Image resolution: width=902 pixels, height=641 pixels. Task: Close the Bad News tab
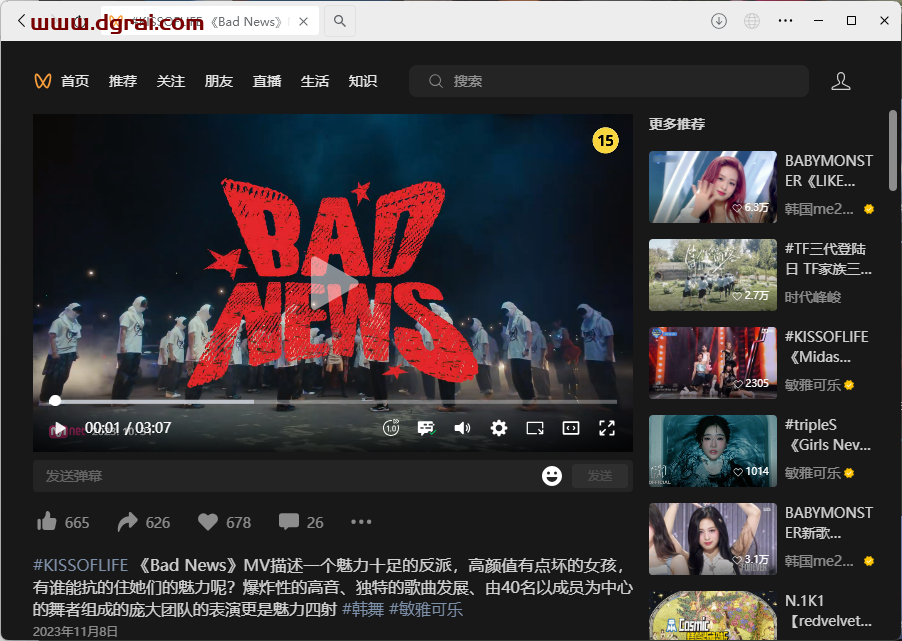(x=304, y=22)
